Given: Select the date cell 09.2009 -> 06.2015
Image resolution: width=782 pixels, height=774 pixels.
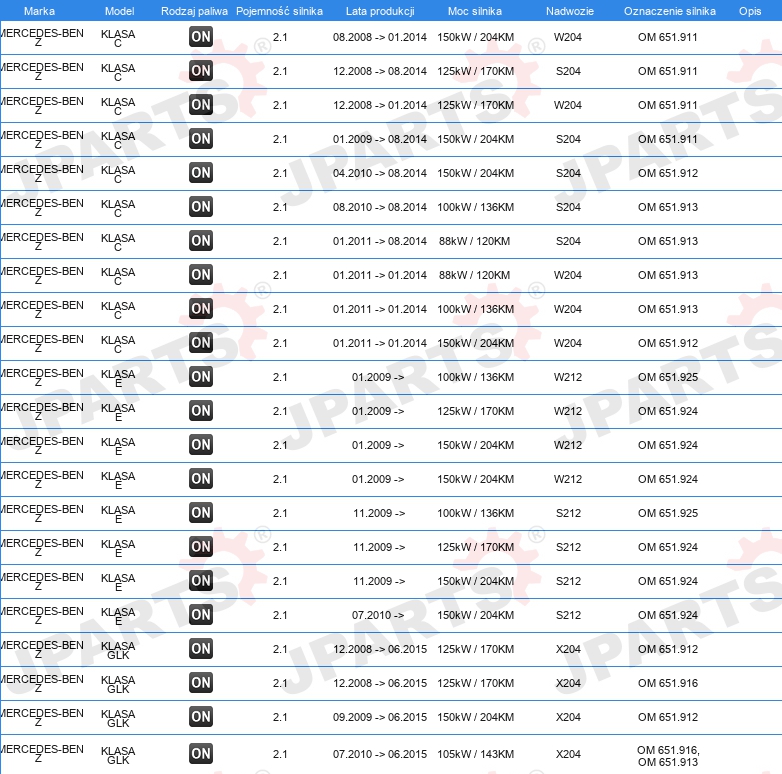Looking at the screenshot, I should coord(380,717).
